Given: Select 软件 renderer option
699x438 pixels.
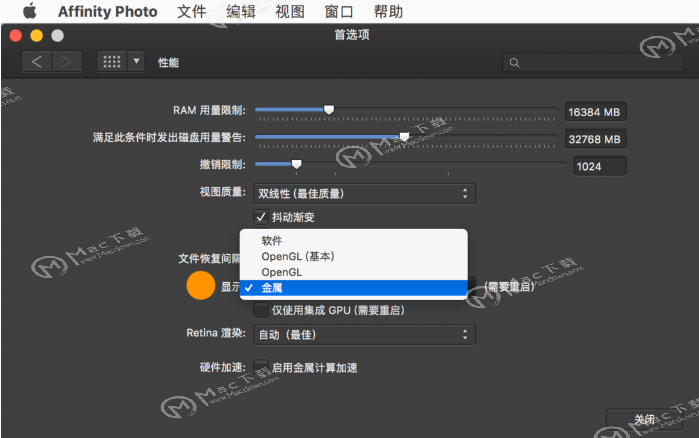Looking at the screenshot, I should click(x=354, y=241).
